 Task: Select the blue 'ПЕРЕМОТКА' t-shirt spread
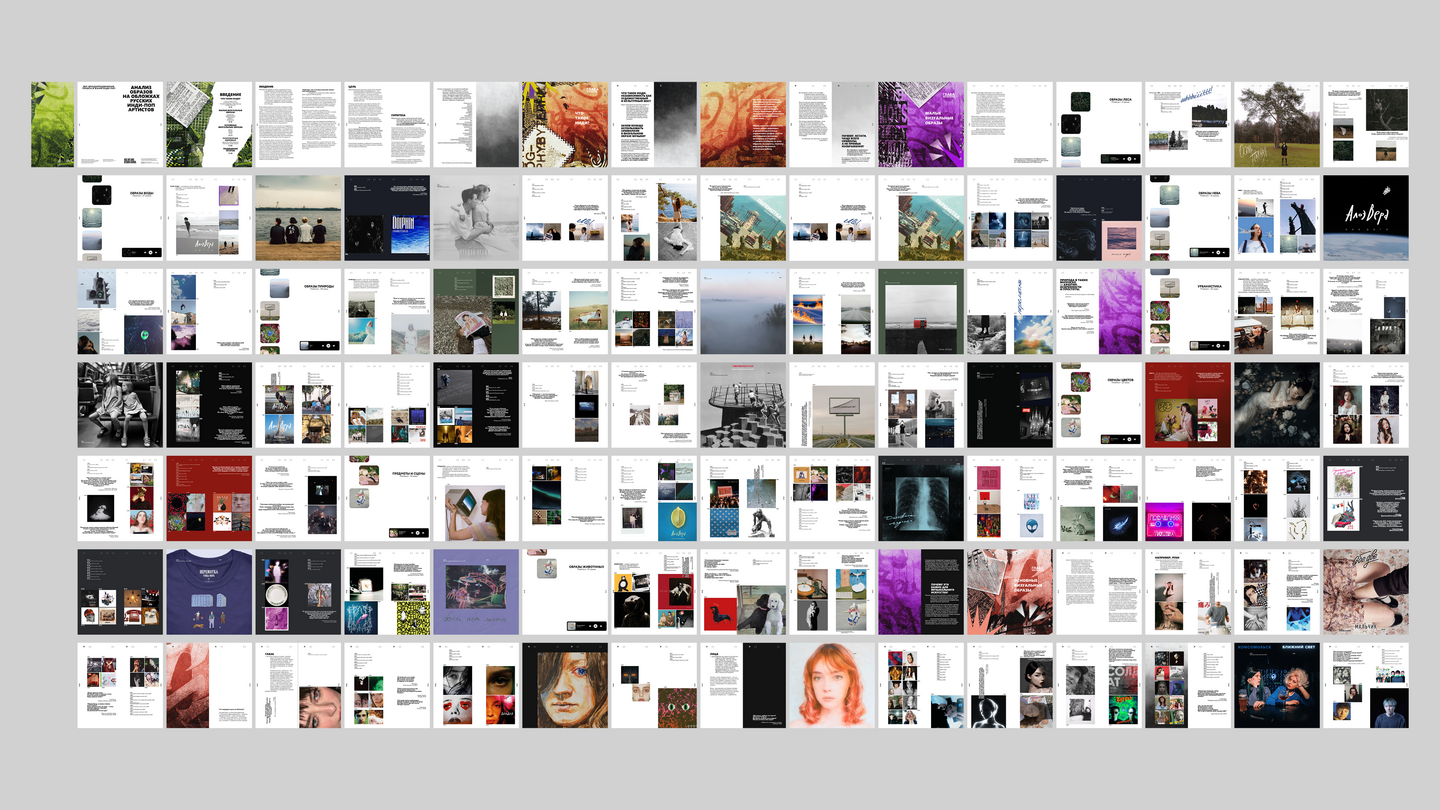(x=209, y=591)
